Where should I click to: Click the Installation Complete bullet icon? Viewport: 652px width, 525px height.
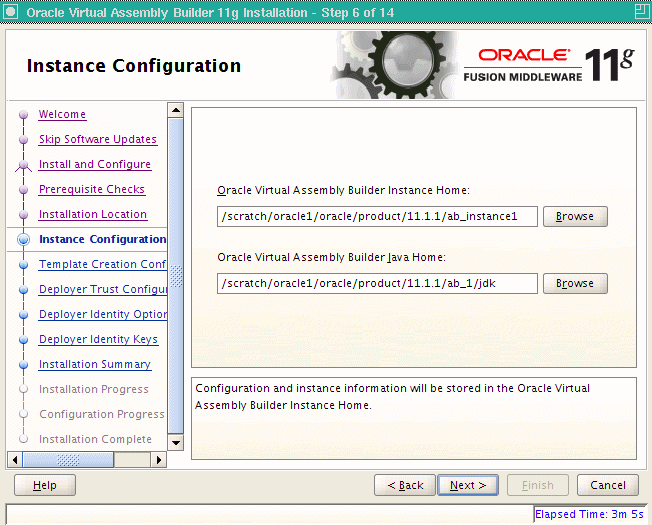click(x=24, y=439)
